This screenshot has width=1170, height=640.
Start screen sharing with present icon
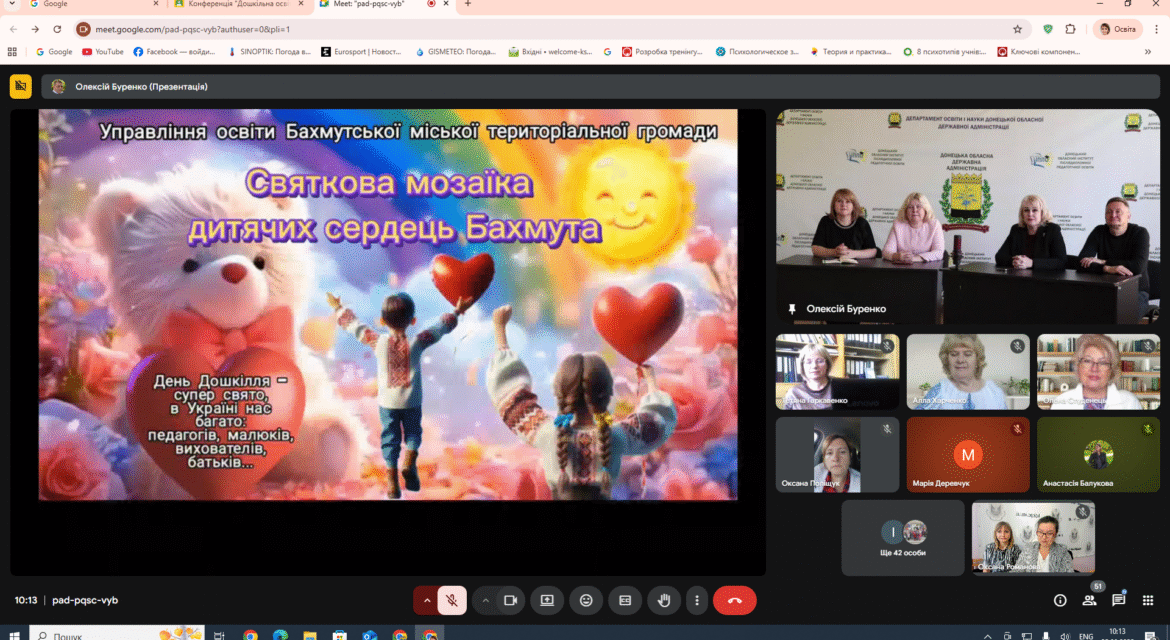[x=547, y=600]
